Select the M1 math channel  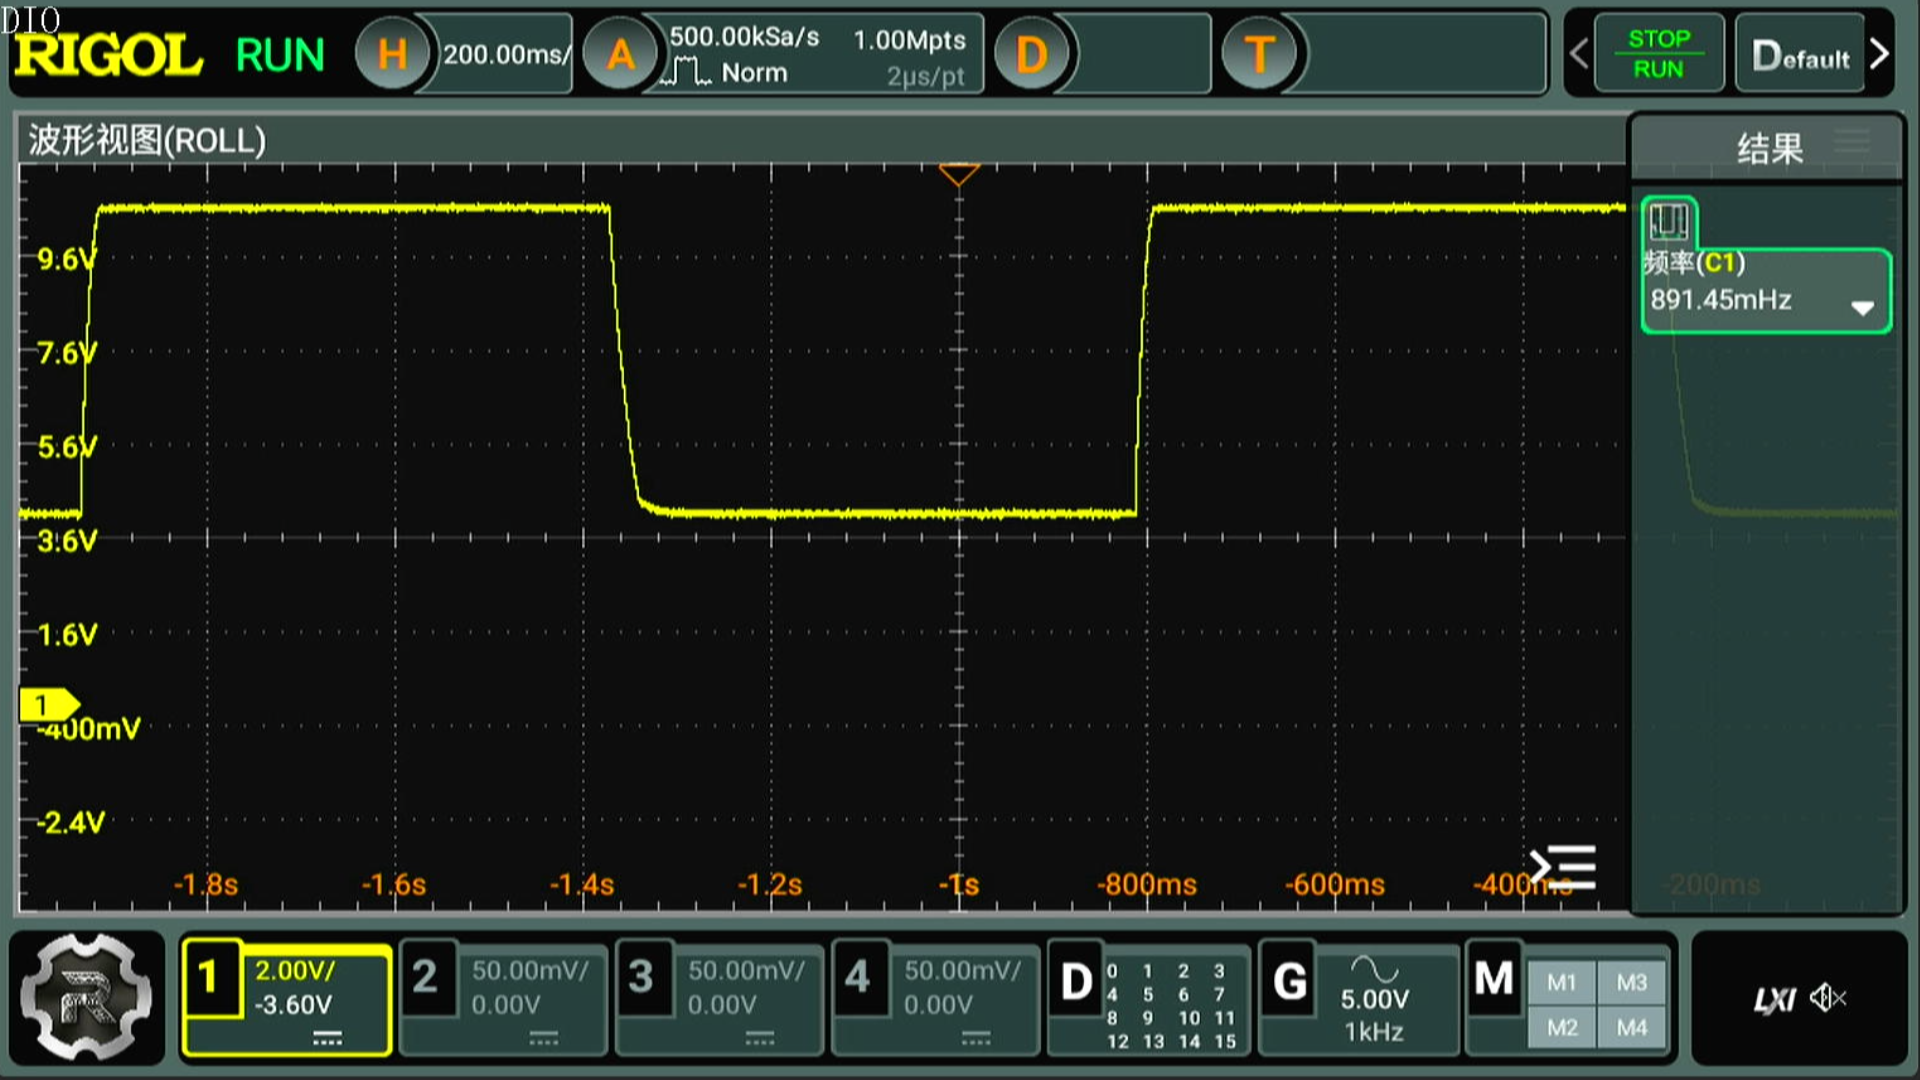tap(1561, 983)
